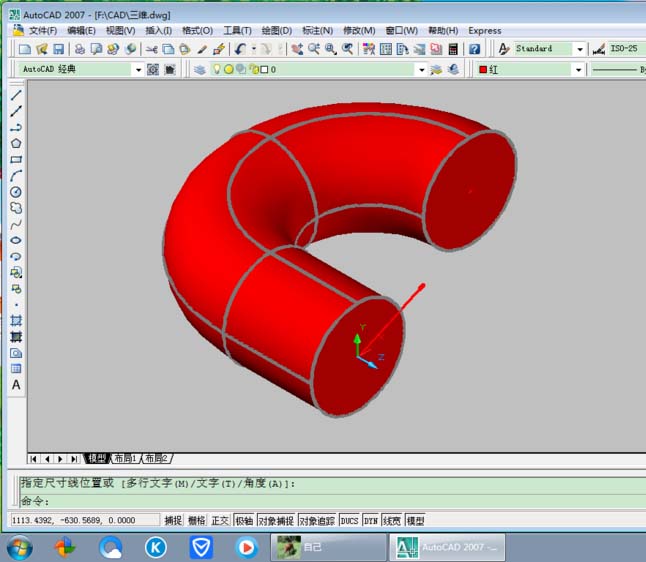Open the Layer Properties Manager icon
Screen dimensions: 646x562
click(200, 69)
